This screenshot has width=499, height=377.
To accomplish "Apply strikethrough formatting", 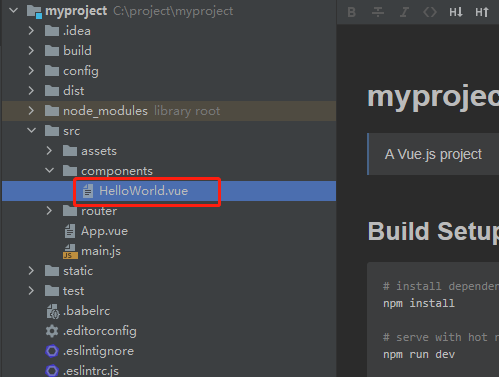I will 378,12.
